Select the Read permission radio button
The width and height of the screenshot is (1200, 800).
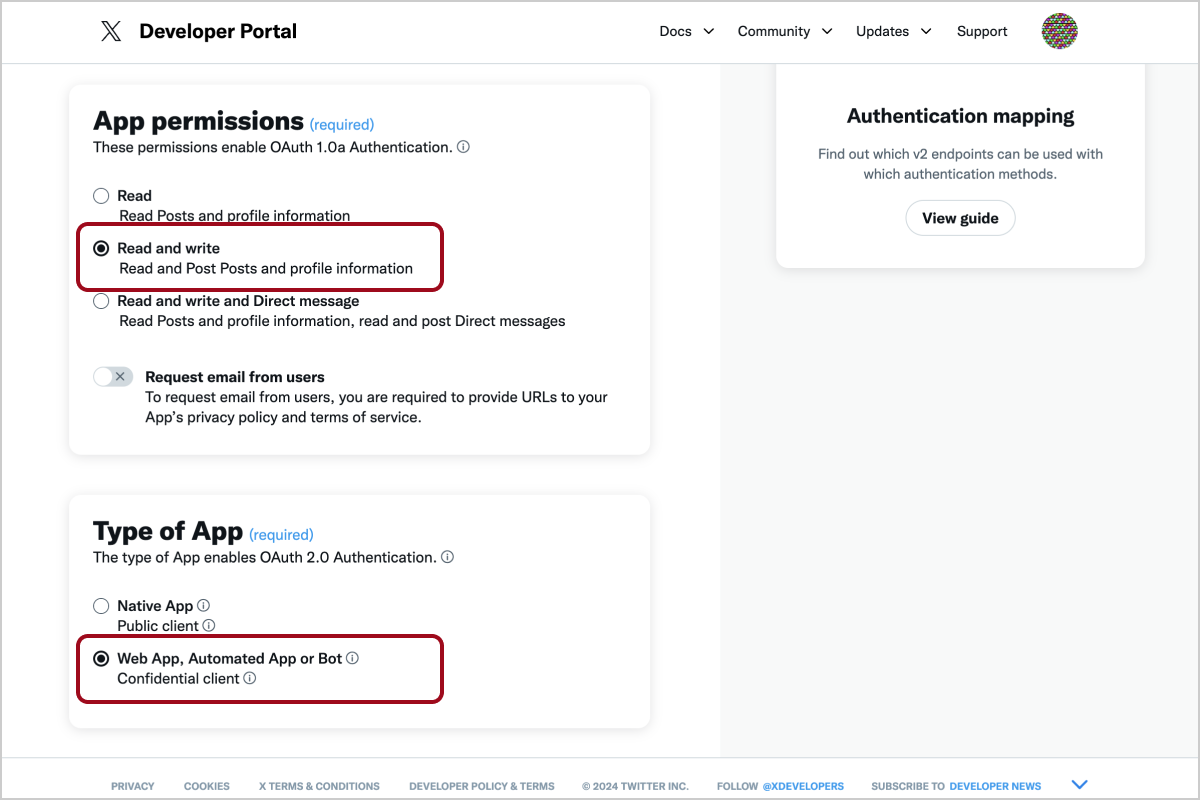[x=101, y=196]
